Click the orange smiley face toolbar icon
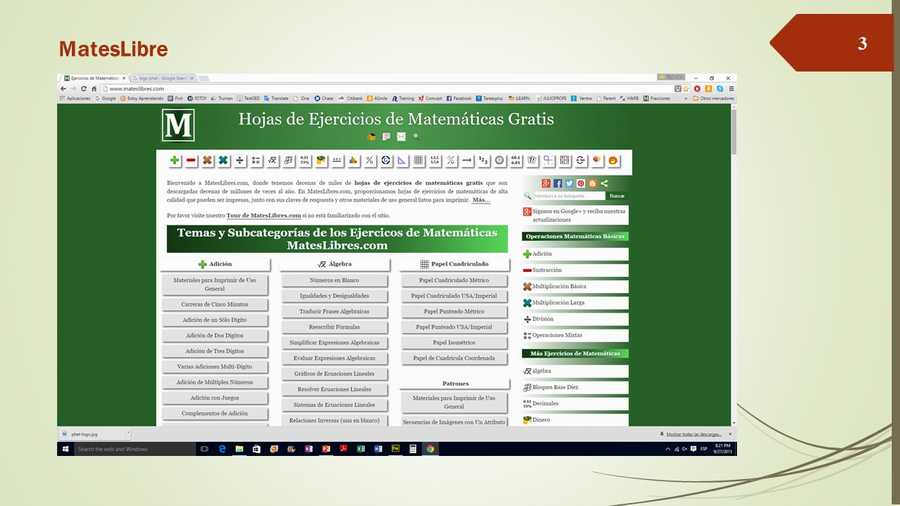Image resolution: width=900 pixels, height=506 pixels. (x=614, y=161)
